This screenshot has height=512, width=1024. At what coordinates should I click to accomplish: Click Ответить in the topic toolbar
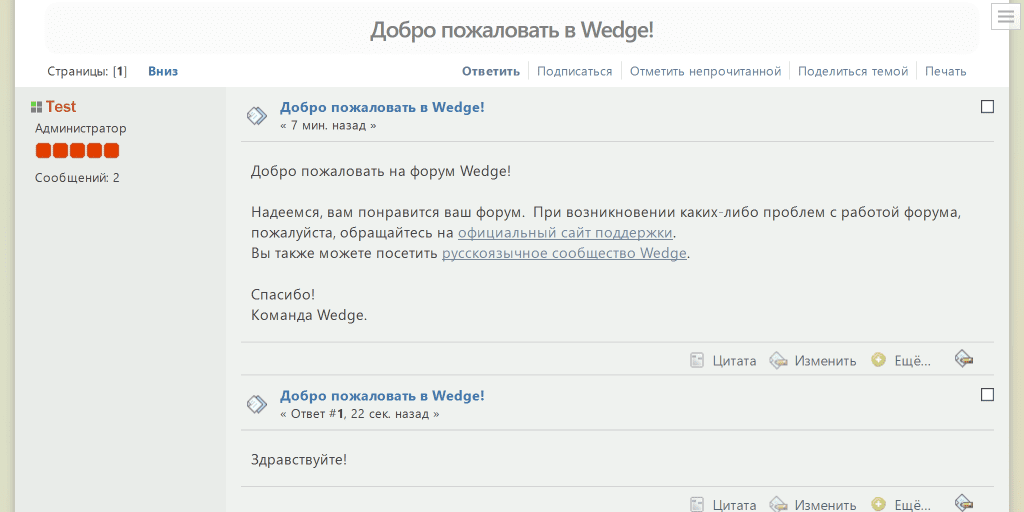pos(490,71)
